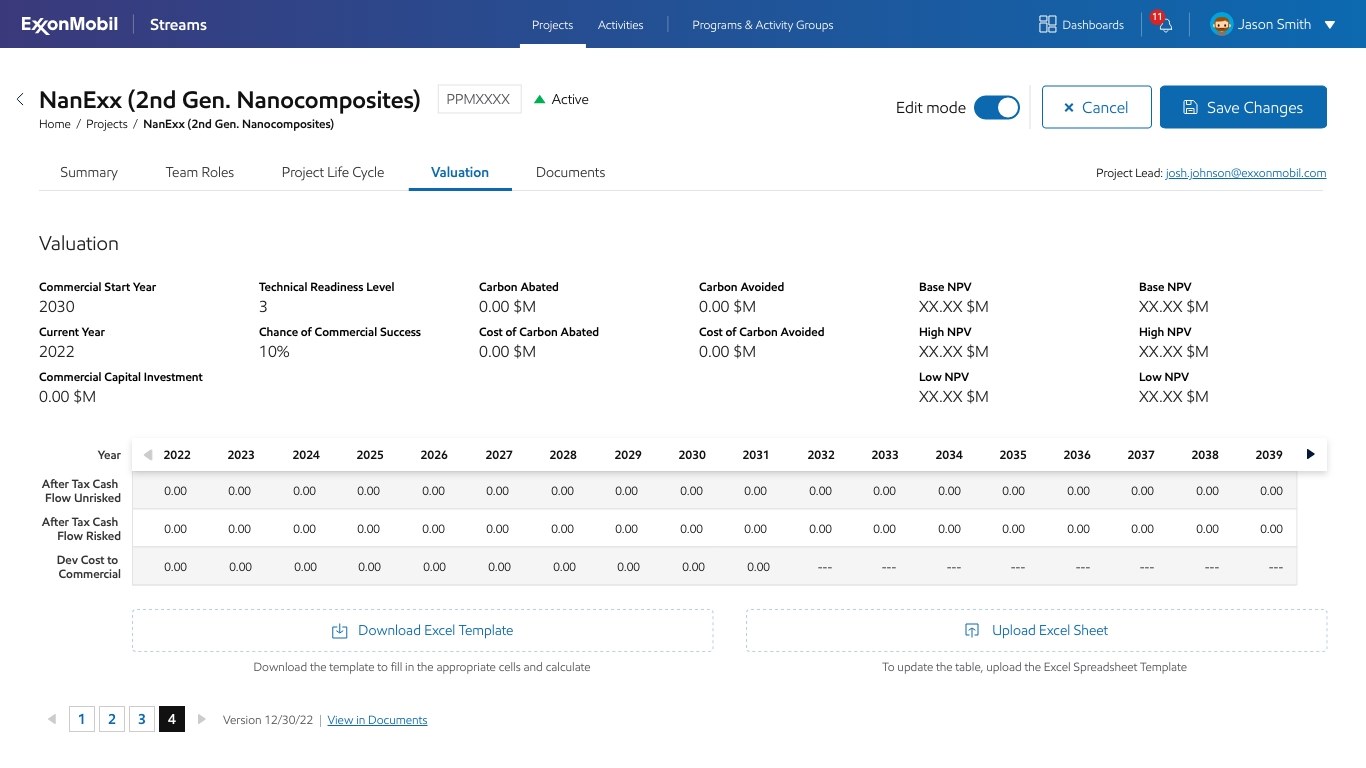Image resolution: width=1366 pixels, height=768 pixels.
Task: Turn off the Edit mode switch
Action: coord(996,108)
